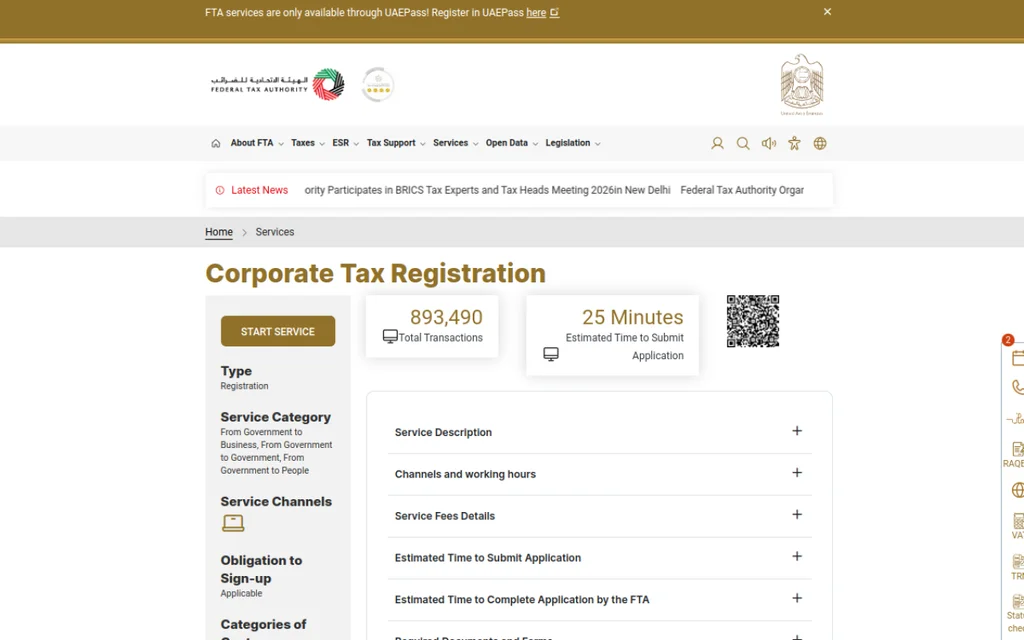Click monitor icon in Estimated Time card
Image resolution: width=1024 pixels, height=640 pixels.
[x=551, y=354]
